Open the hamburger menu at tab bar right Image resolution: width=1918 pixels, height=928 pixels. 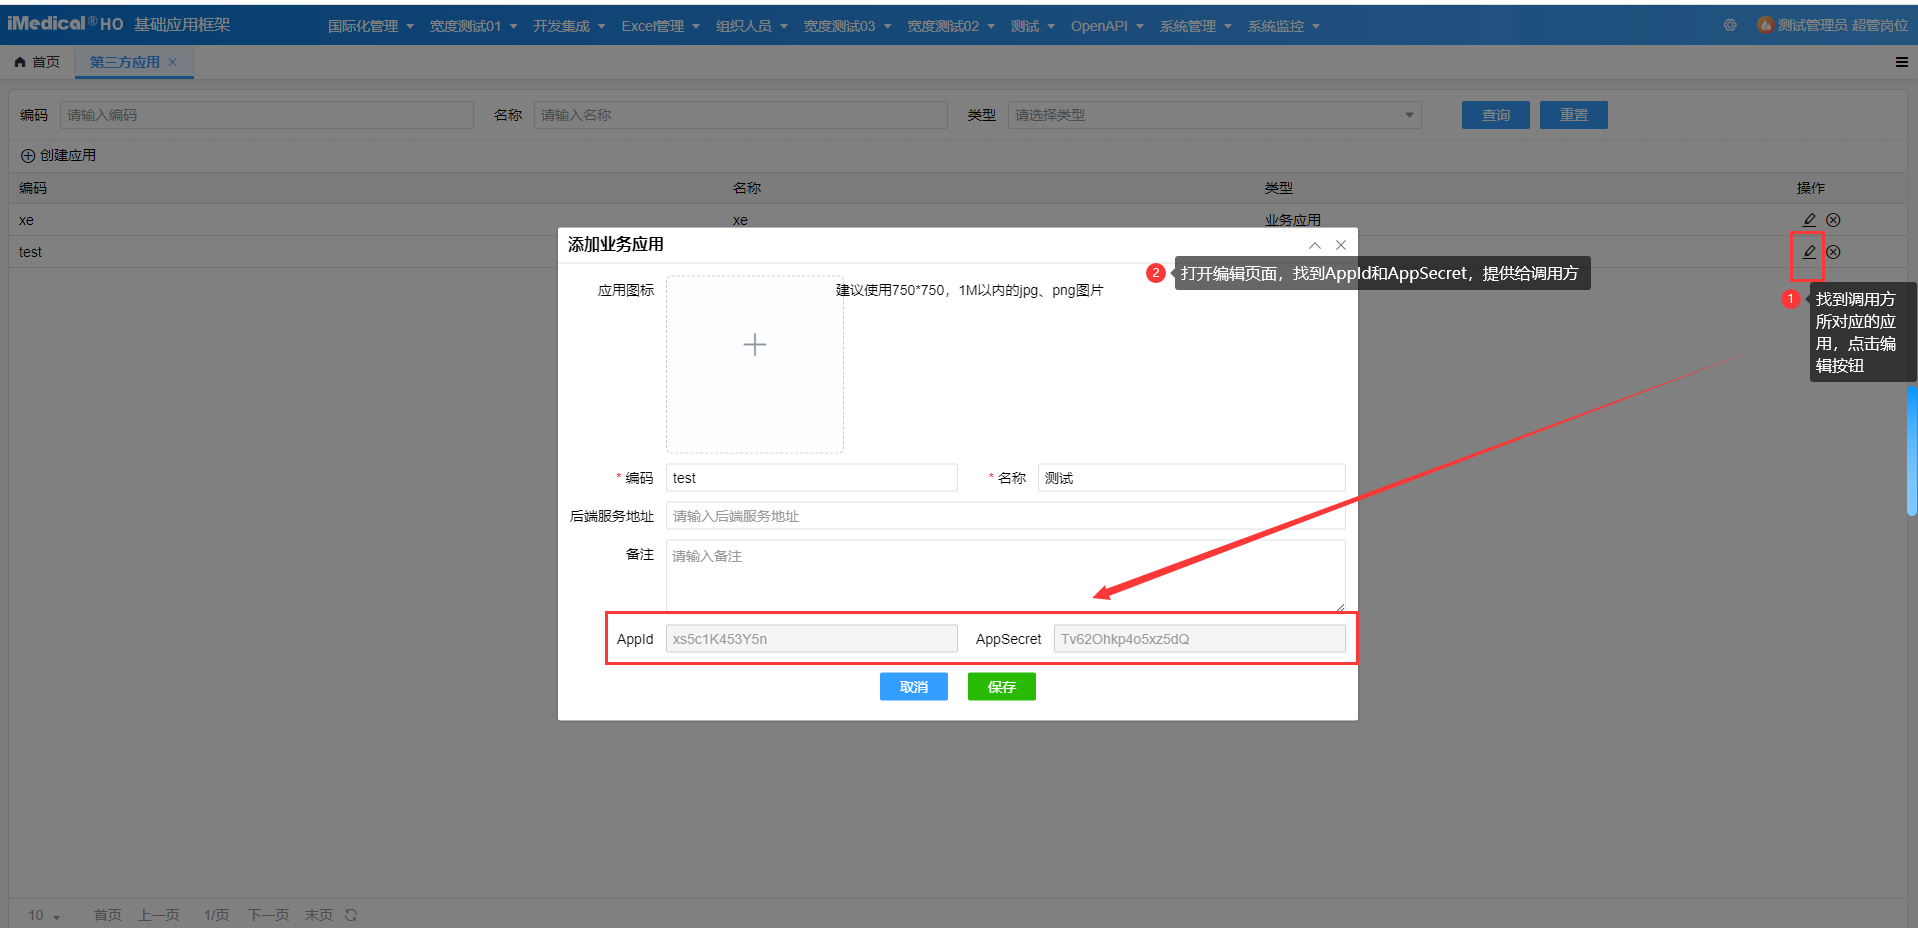1901,62
